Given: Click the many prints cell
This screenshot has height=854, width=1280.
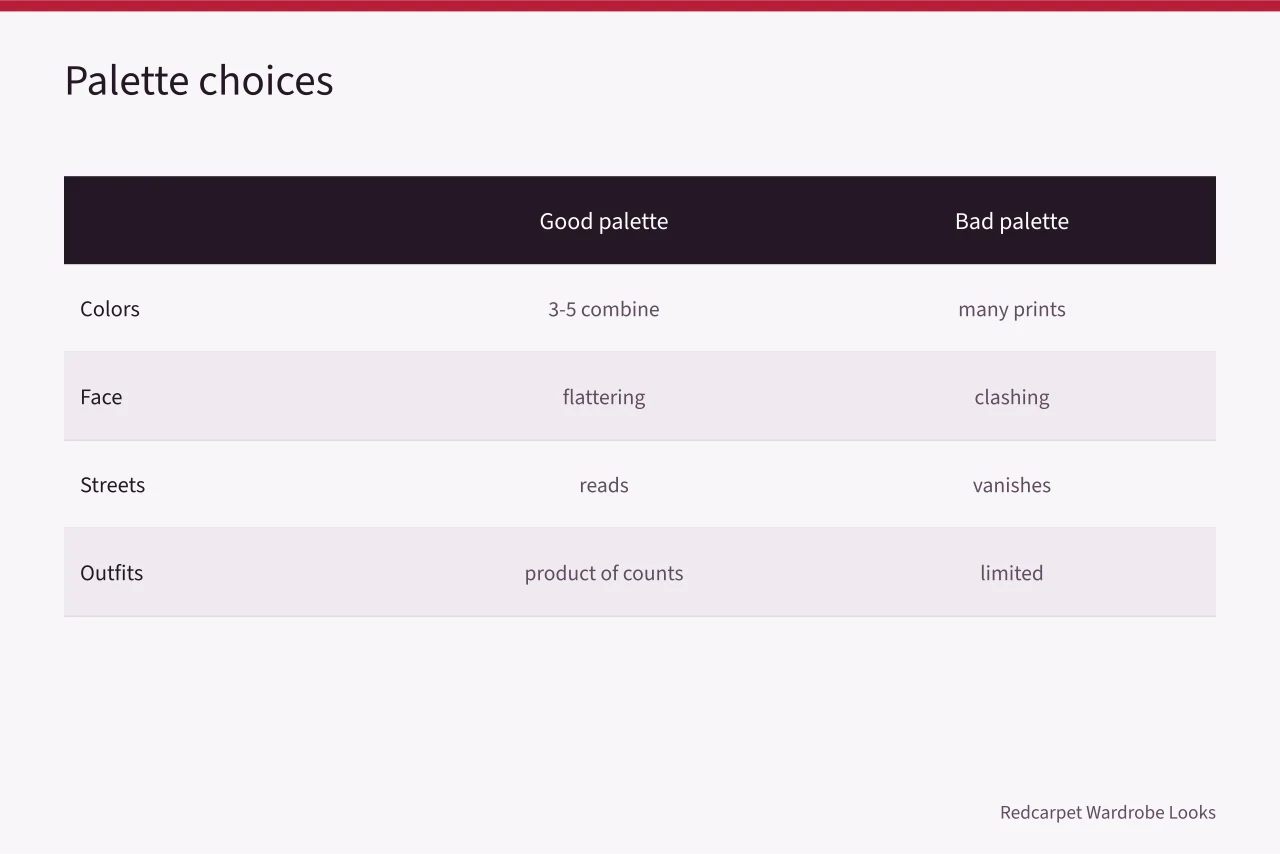Looking at the screenshot, I should pyautogui.click(x=1012, y=309).
